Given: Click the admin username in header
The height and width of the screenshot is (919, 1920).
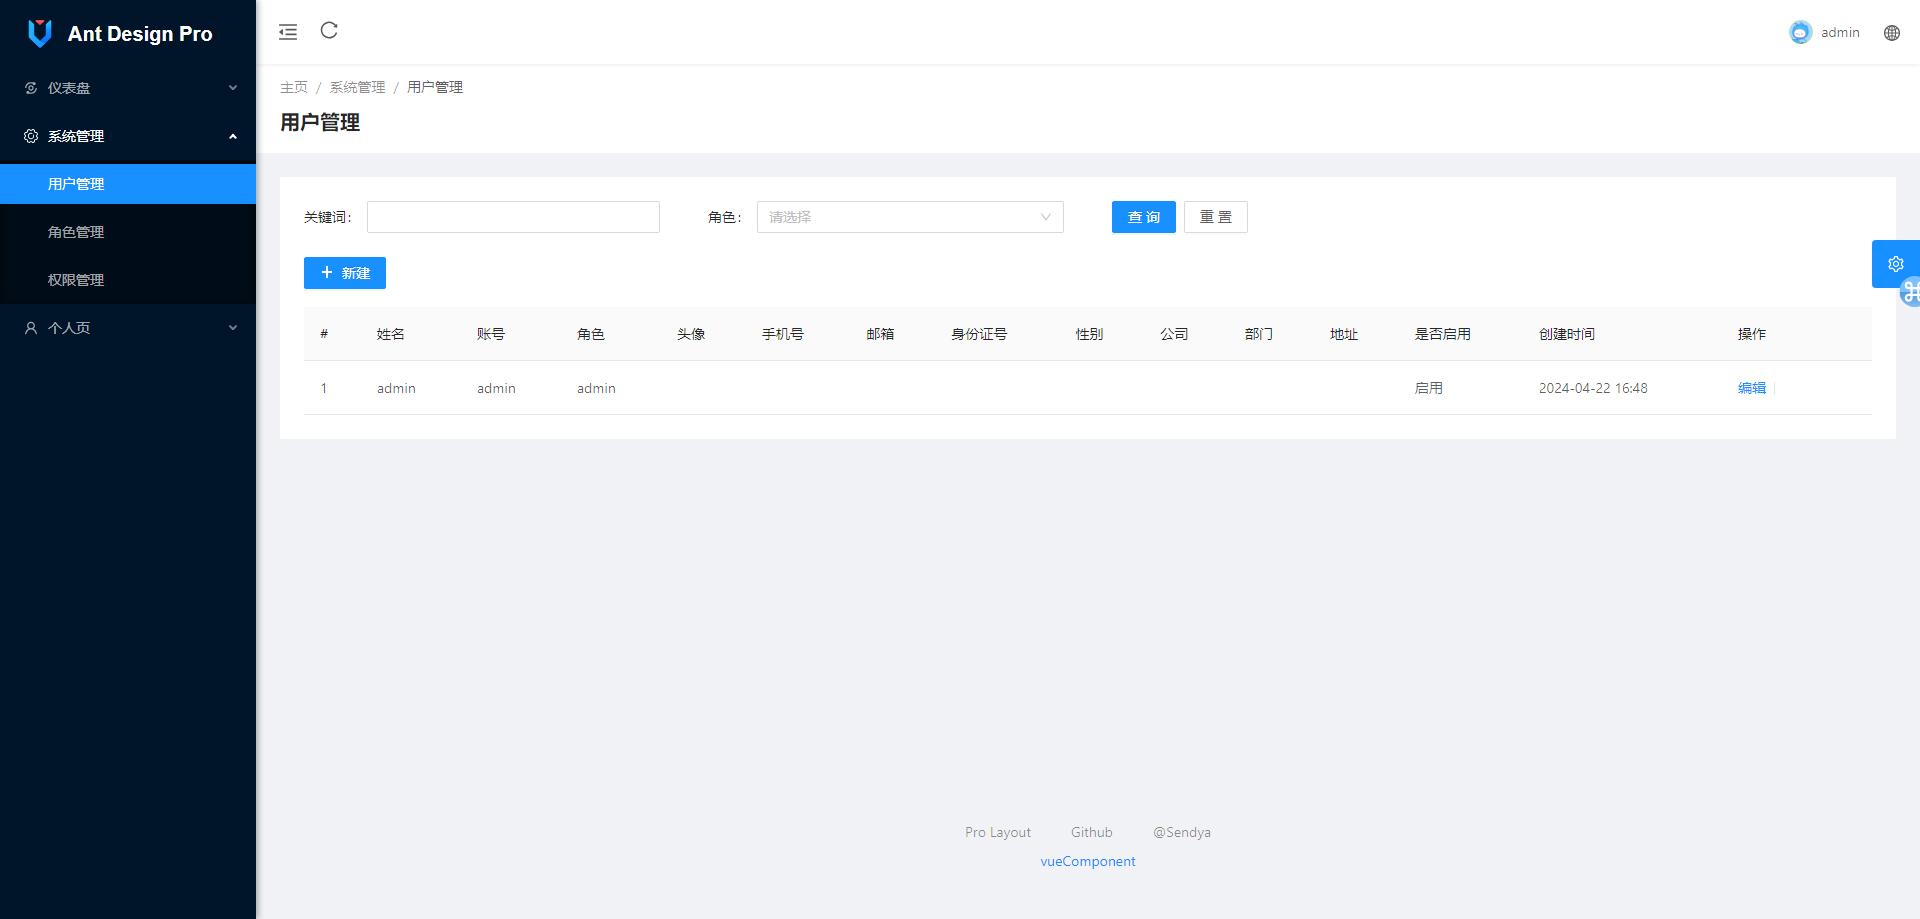Looking at the screenshot, I should [1840, 33].
